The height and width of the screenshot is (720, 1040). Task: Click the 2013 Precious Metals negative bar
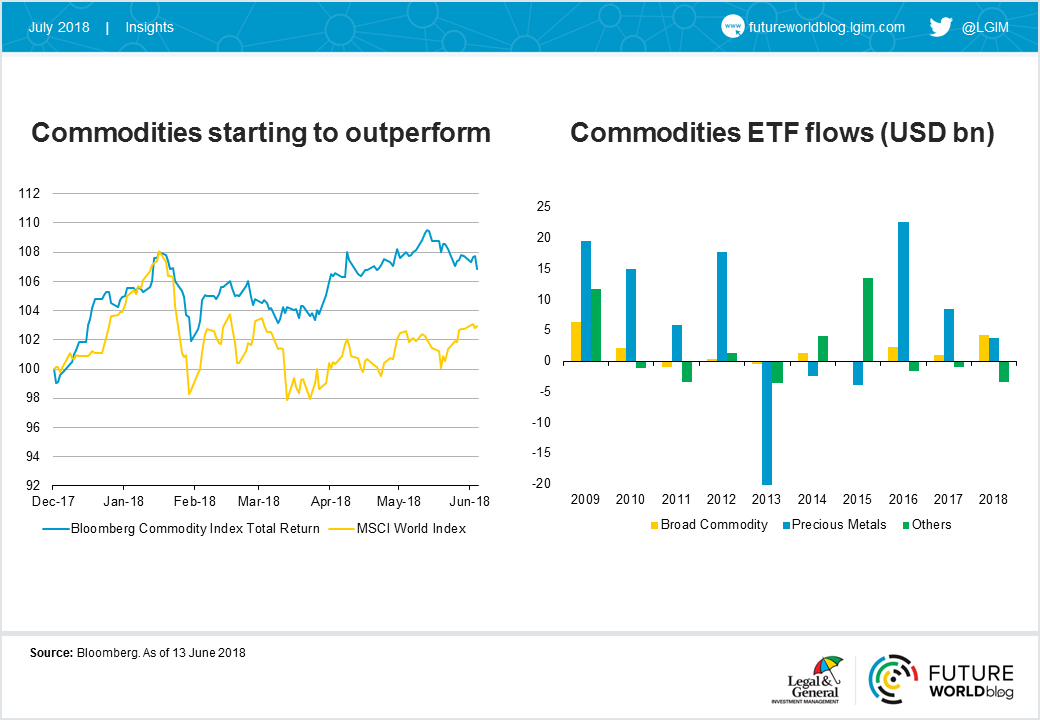click(767, 423)
